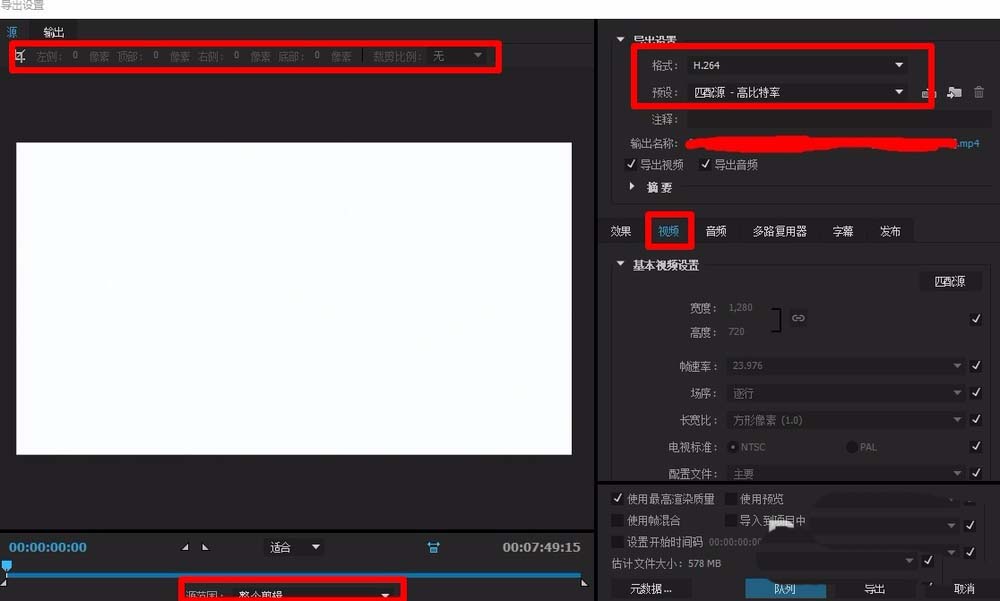
Task: Click the set in/out point icon near timeline
Action: coord(432,547)
